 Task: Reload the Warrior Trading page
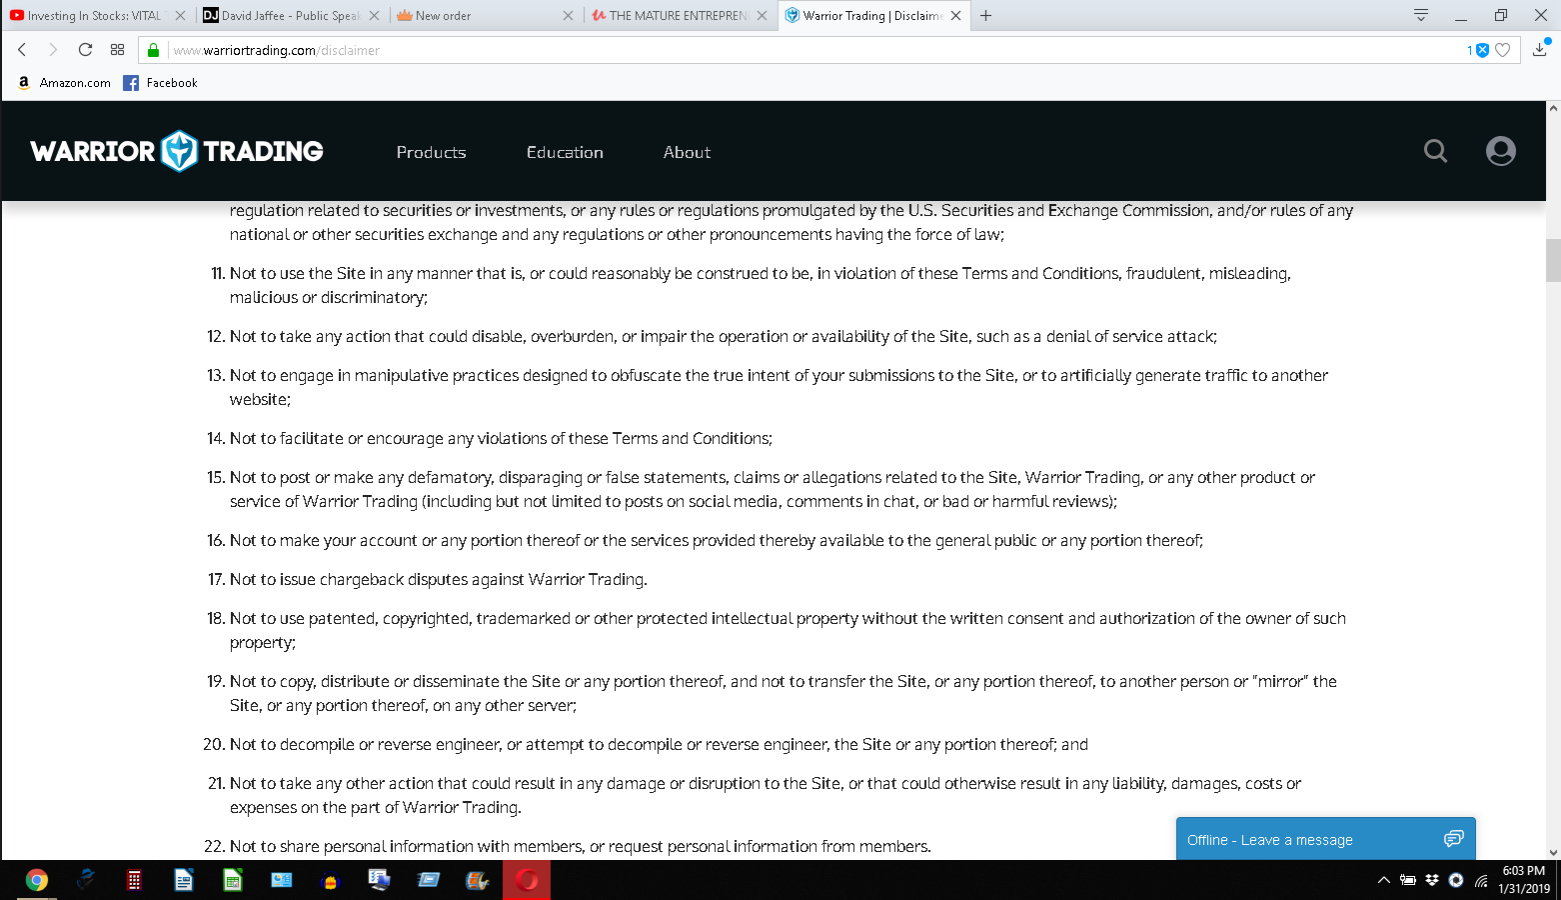coord(85,50)
